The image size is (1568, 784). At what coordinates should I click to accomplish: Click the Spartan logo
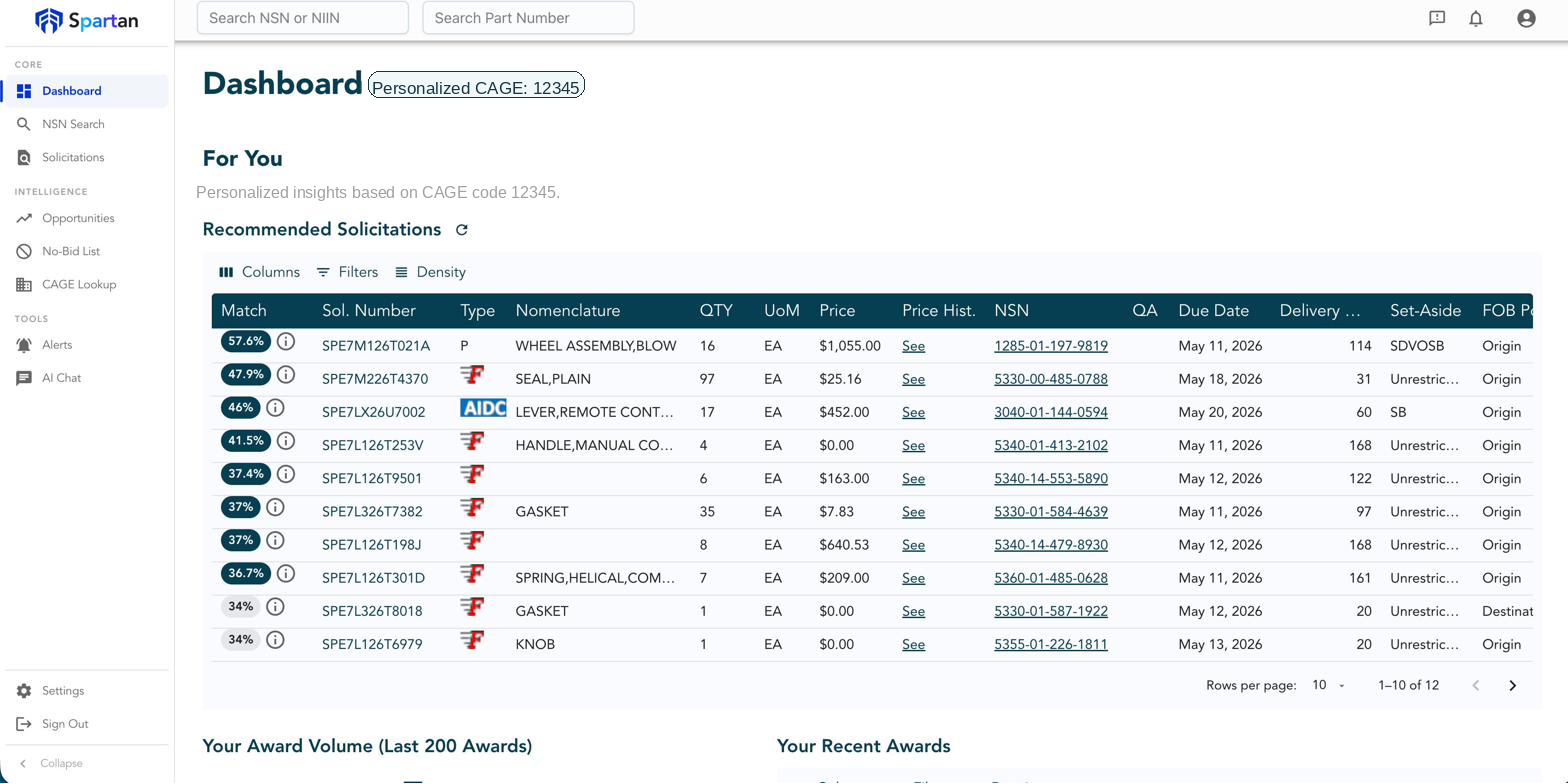86,20
